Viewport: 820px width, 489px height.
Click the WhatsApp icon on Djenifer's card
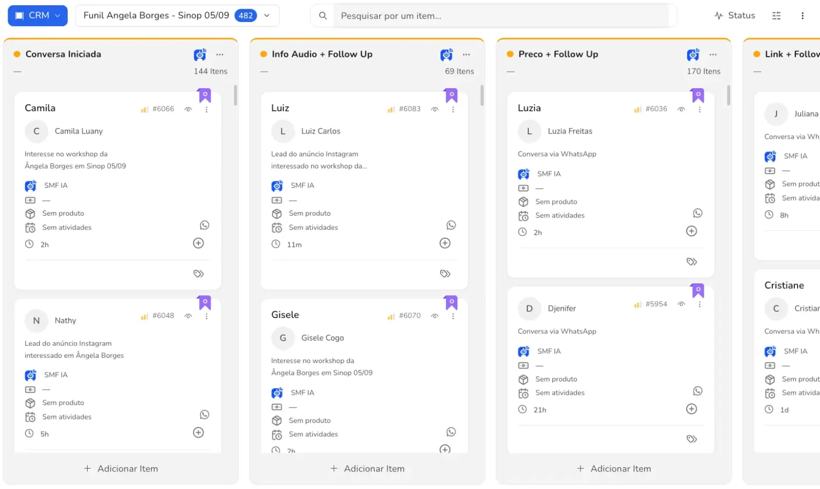click(x=698, y=391)
